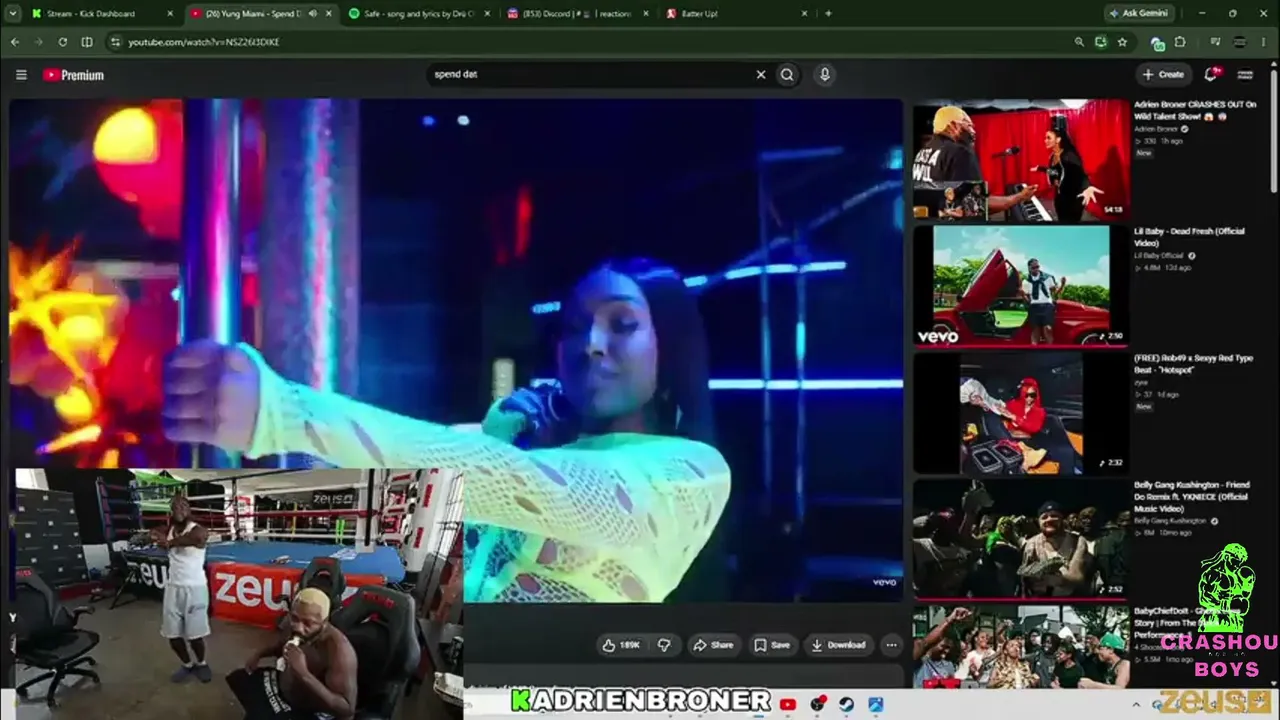Open the Rob49 x Sexyy Red thumbnail
The height and width of the screenshot is (720, 1280).
[1021, 412]
